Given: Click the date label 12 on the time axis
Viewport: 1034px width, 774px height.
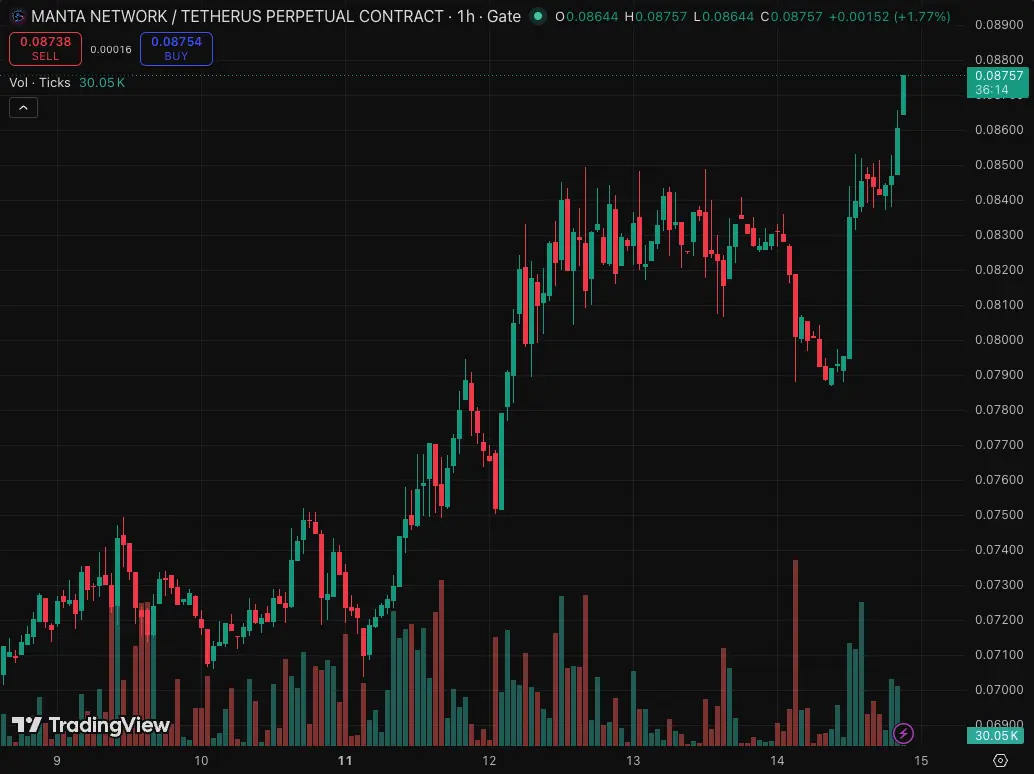Looking at the screenshot, I should 489,761.
